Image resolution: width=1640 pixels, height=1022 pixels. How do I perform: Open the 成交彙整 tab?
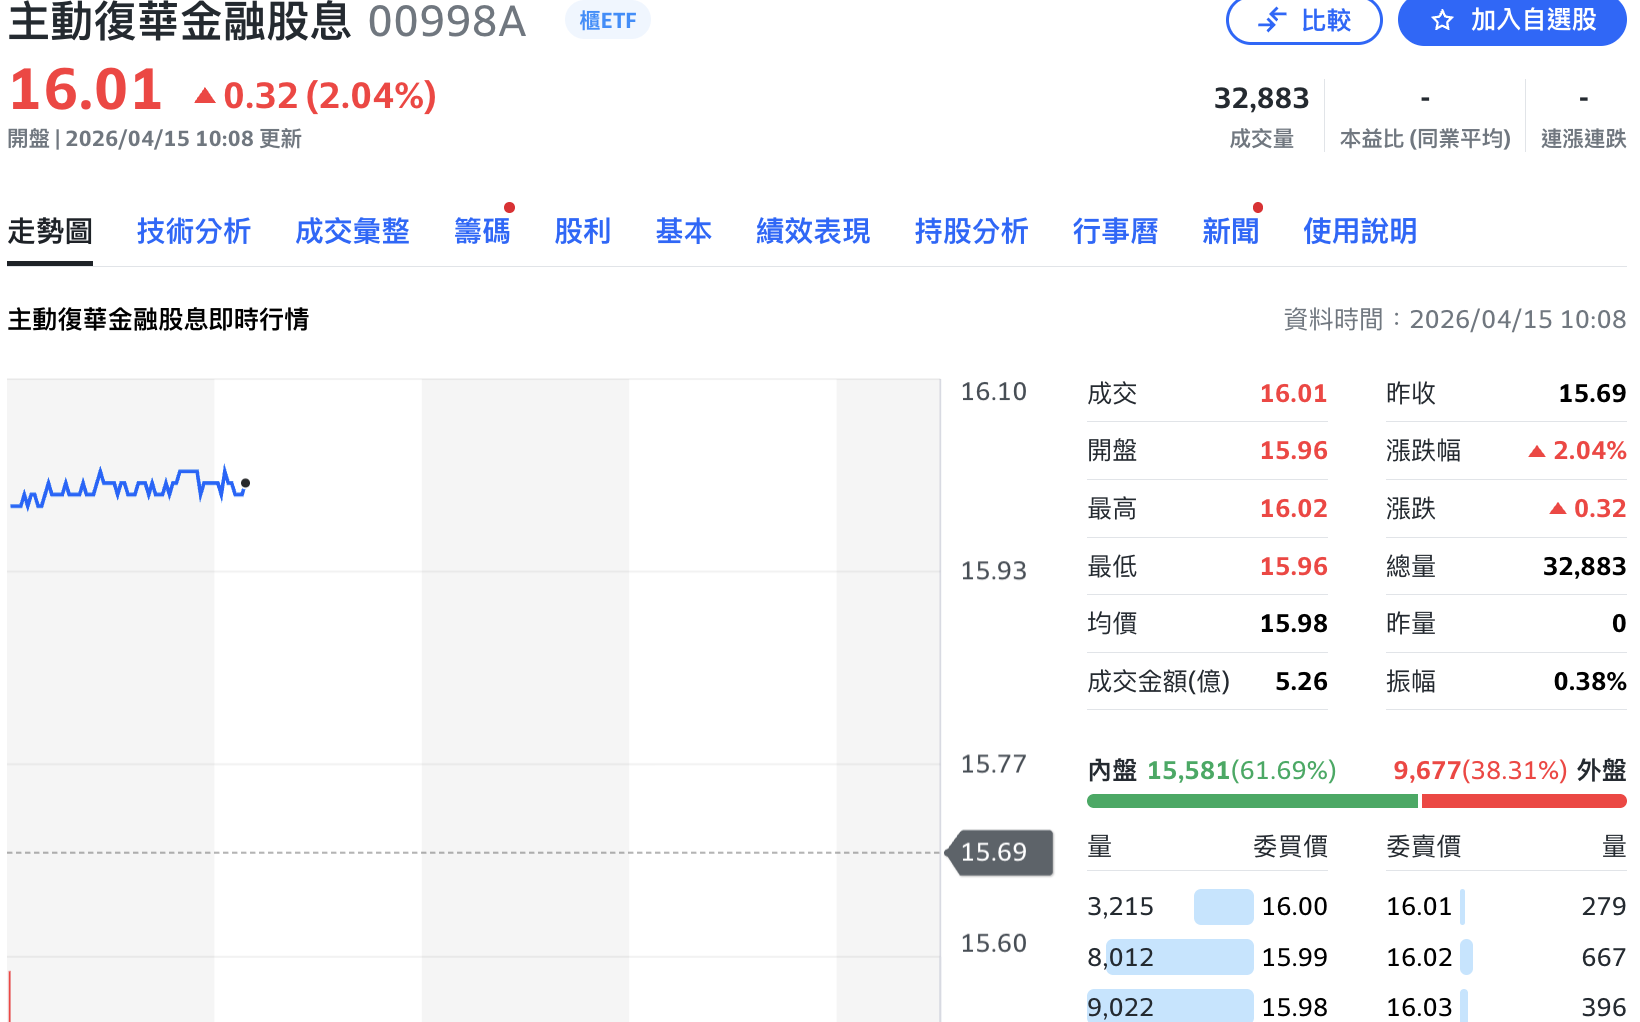(352, 231)
